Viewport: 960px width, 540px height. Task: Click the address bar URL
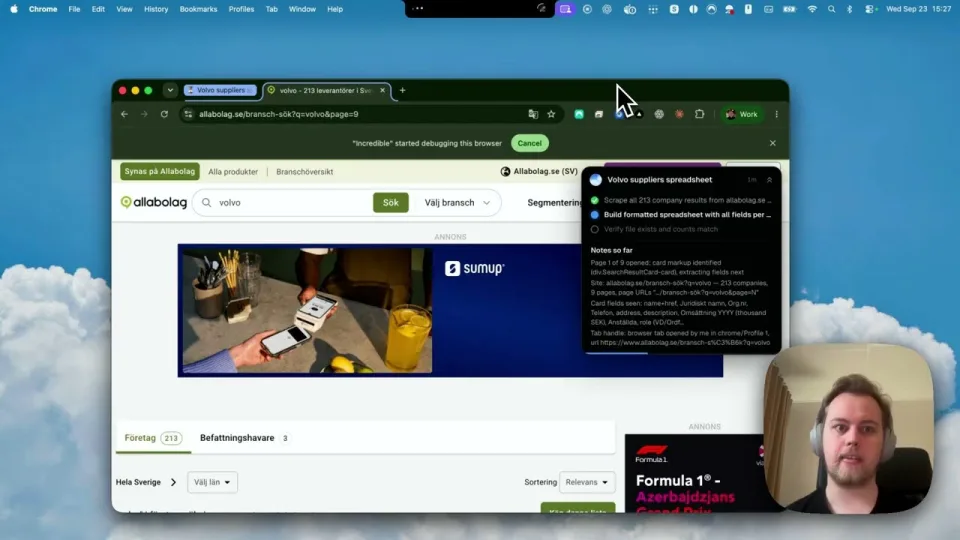(x=279, y=114)
